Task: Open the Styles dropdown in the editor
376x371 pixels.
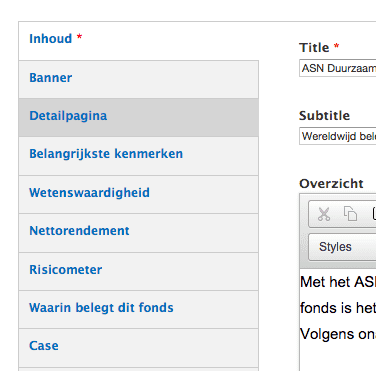Action: (x=342, y=247)
